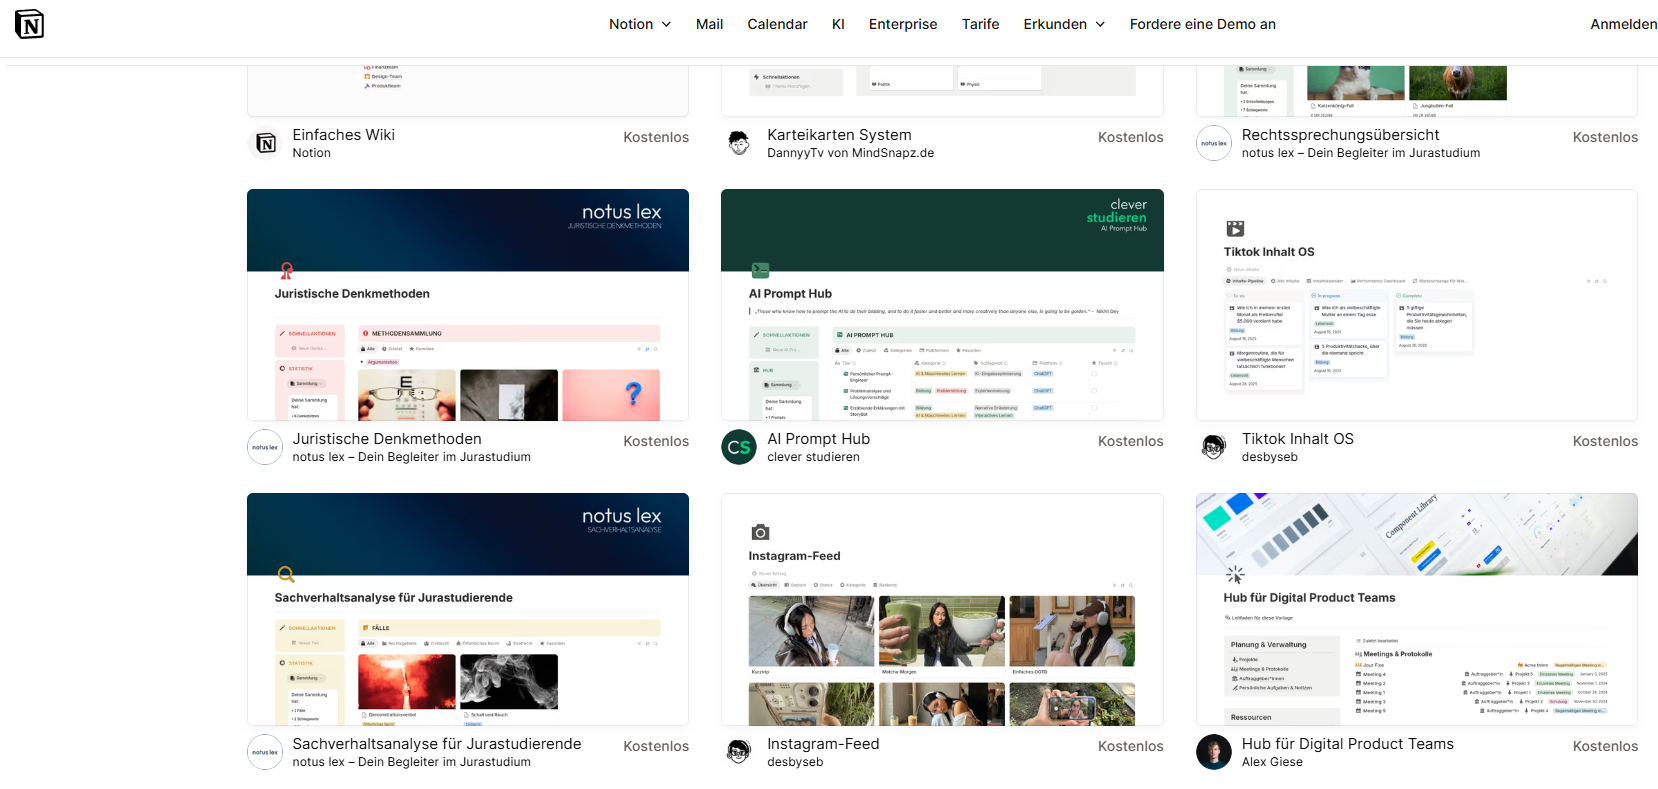Screen dimensions: 1658x789
Task: Expand the Erkunden dropdown
Action: click(1064, 24)
